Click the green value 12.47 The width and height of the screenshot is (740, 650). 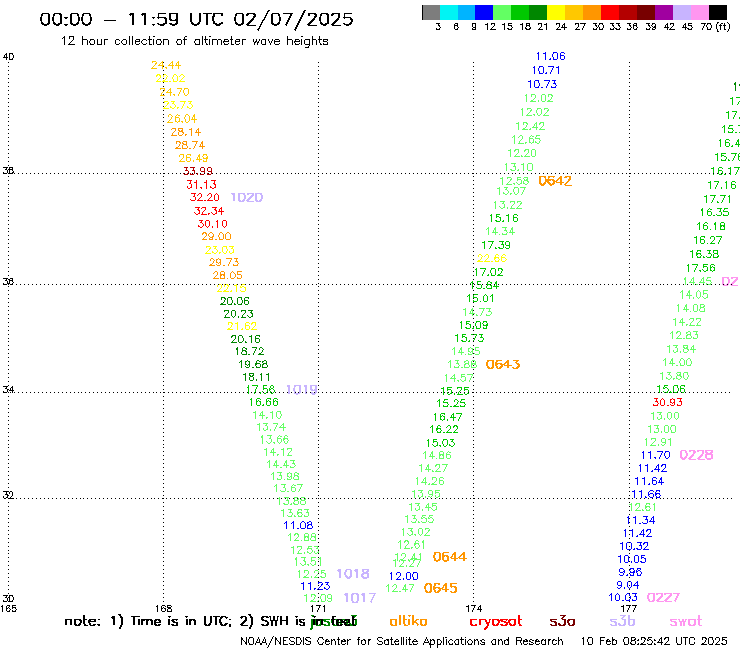coord(400,588)
